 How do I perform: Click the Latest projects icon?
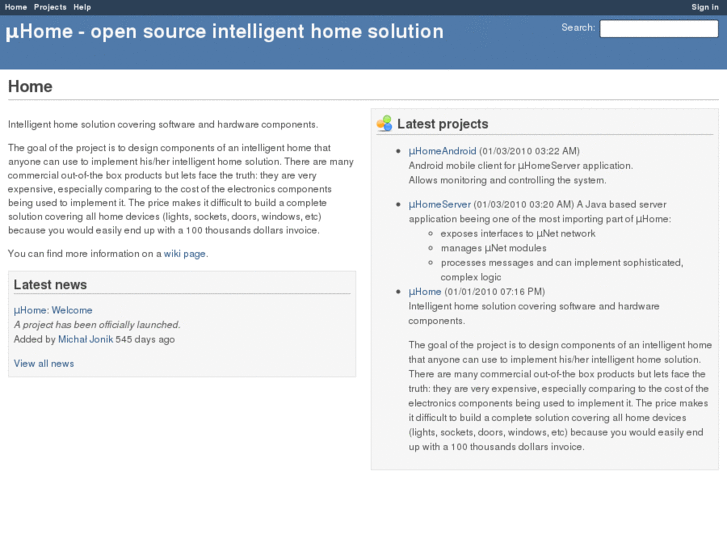click(x=384, y=124)
